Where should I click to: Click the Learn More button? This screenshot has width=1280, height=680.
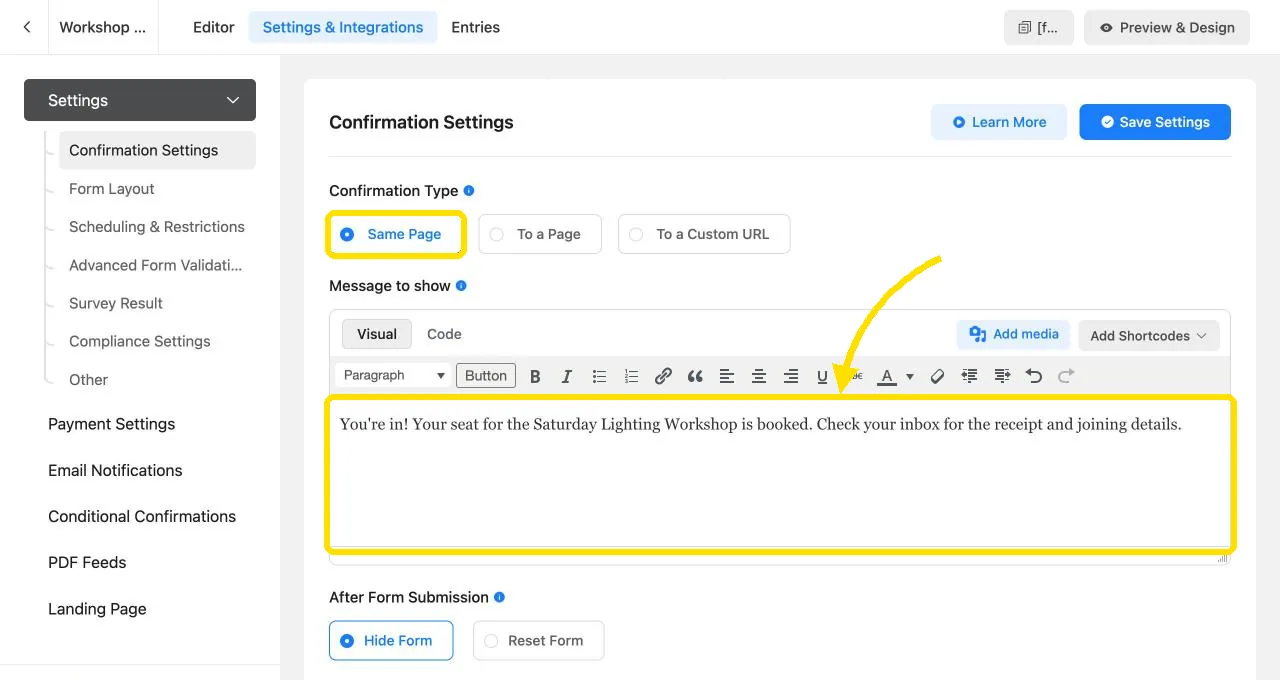pyautogui.click(x=999, y=122)
